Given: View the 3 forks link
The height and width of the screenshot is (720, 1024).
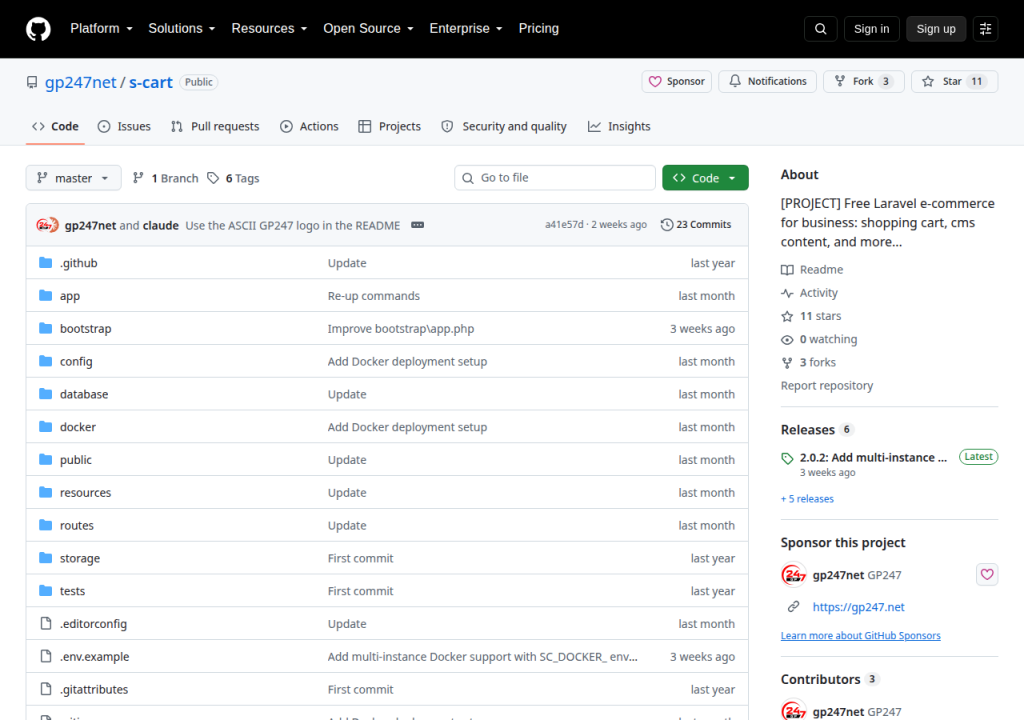Looking at the screenshot, I should click(x=808, y=363).
